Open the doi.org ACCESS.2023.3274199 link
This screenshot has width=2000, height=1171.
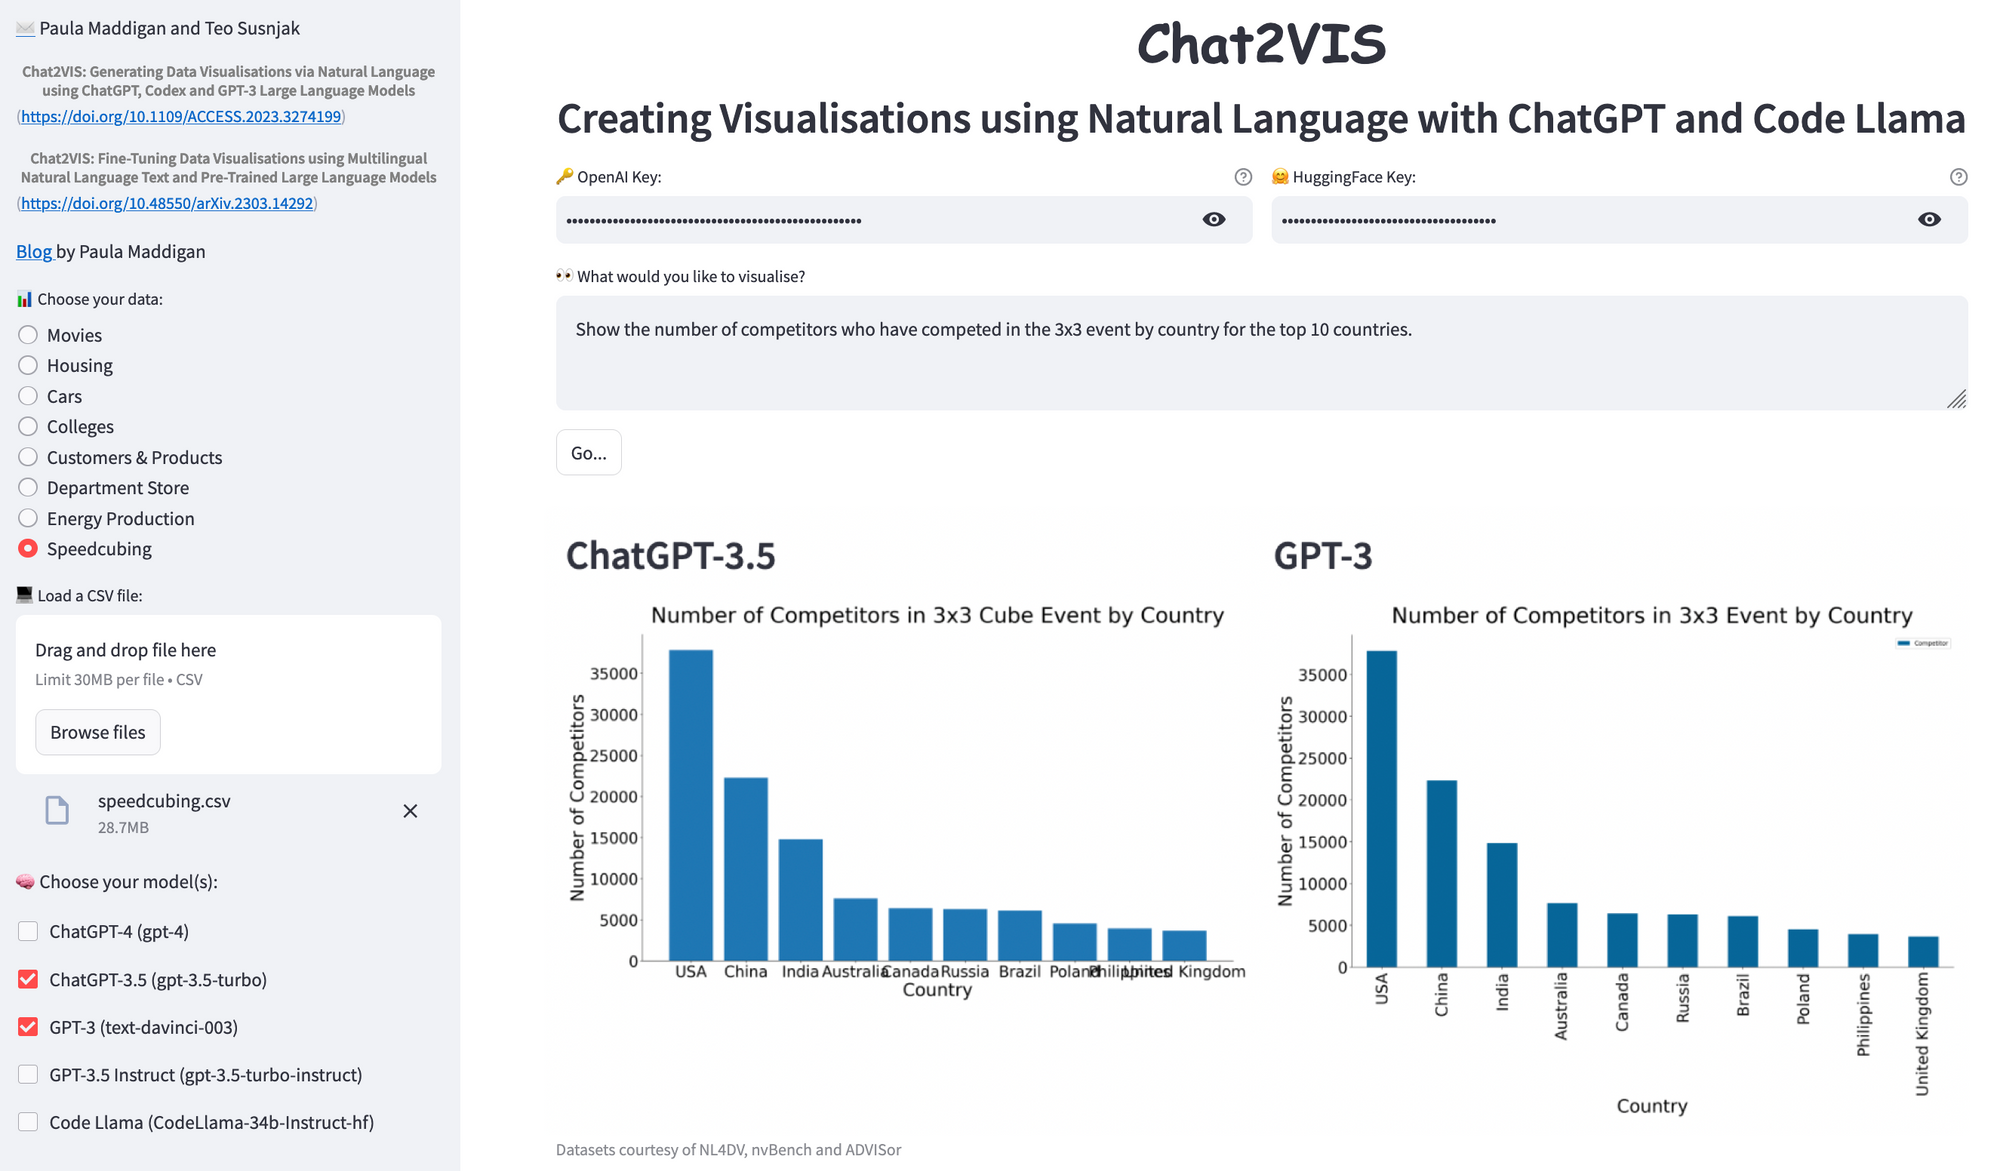pos(181,116)
